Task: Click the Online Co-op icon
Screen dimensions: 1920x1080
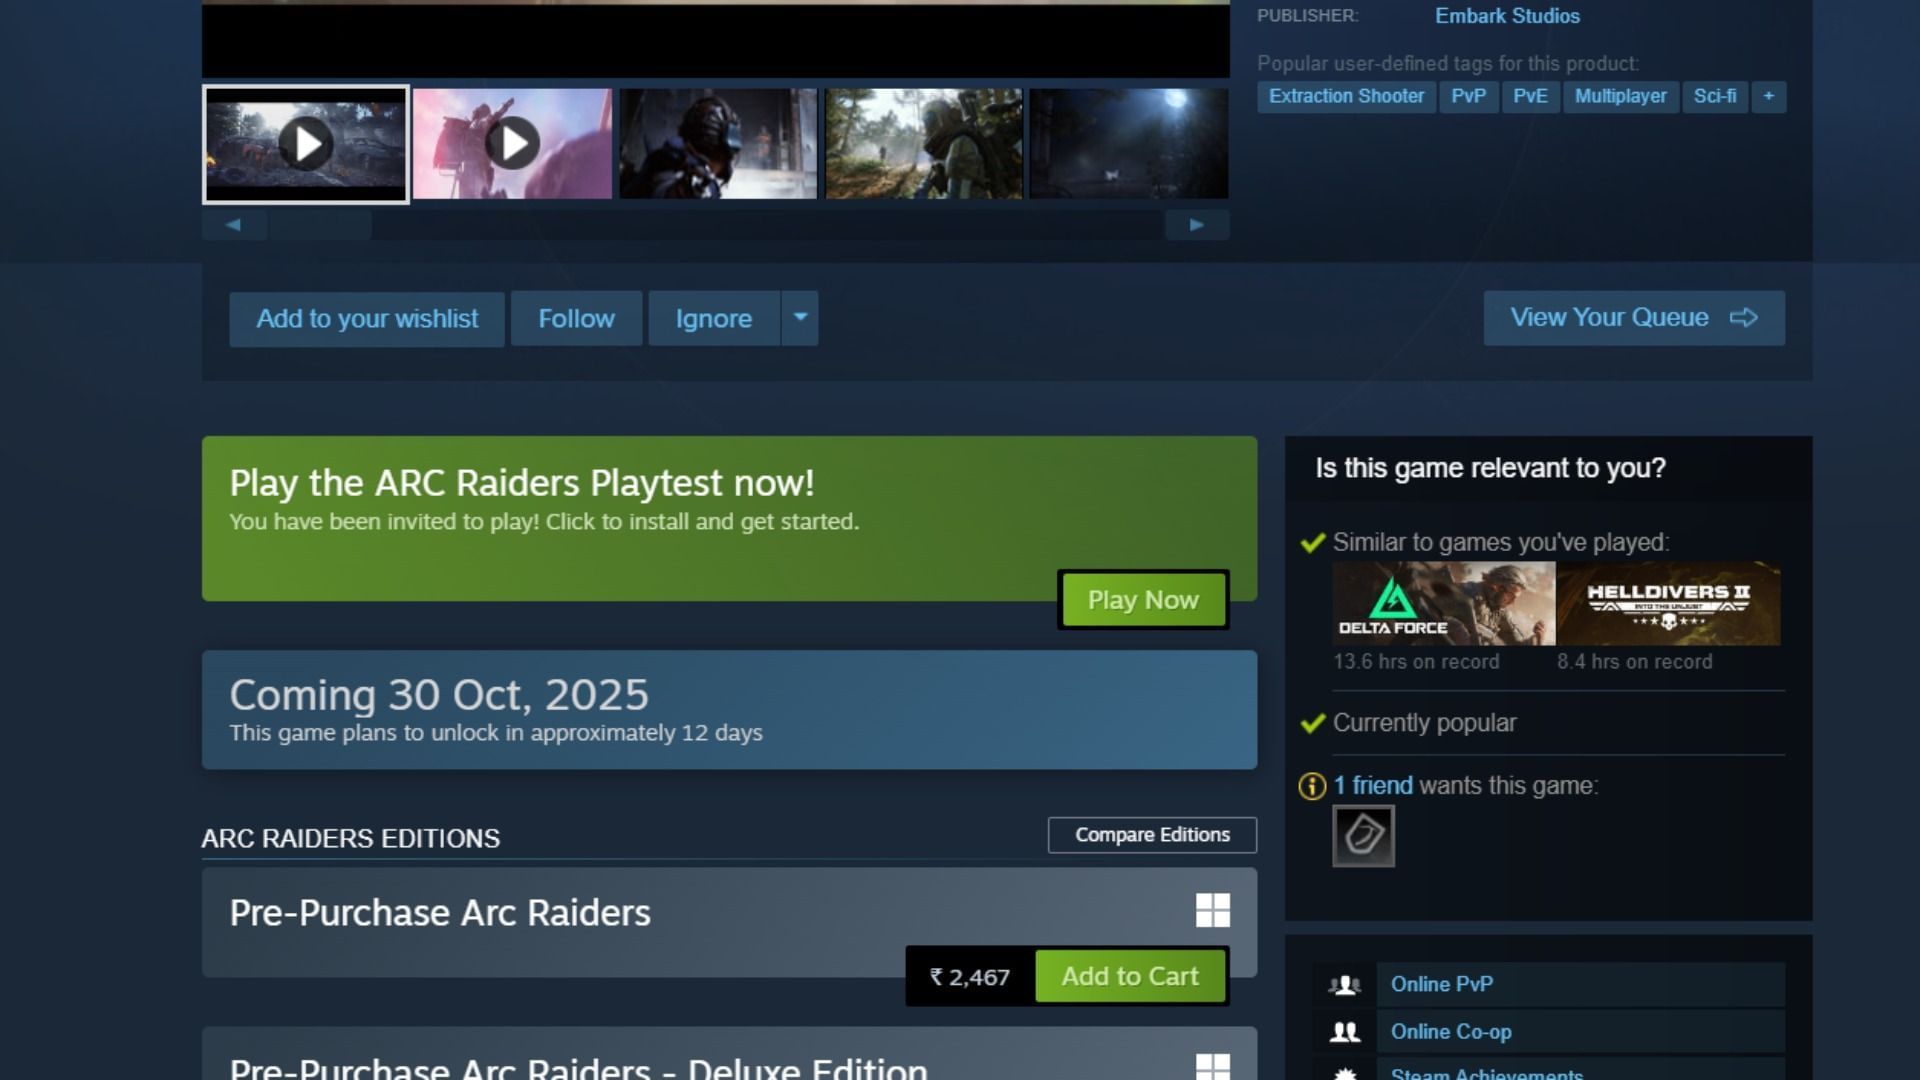Action: 1345,1032
